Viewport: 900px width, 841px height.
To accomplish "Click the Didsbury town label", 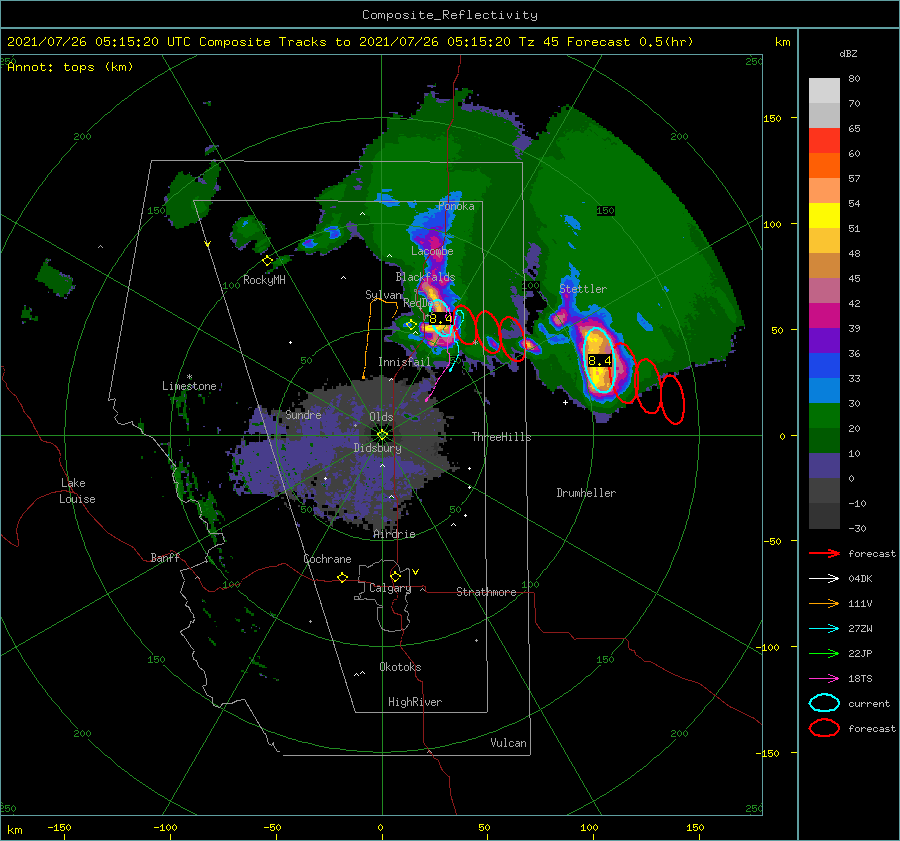I will click(378, 448).
